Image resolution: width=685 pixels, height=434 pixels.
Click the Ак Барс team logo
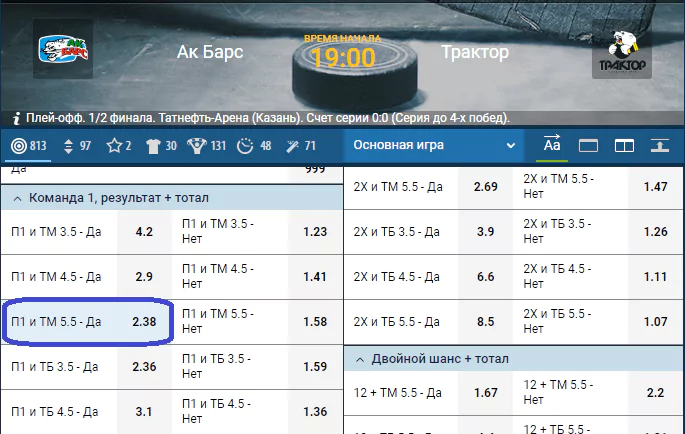[x=63, y=49]
